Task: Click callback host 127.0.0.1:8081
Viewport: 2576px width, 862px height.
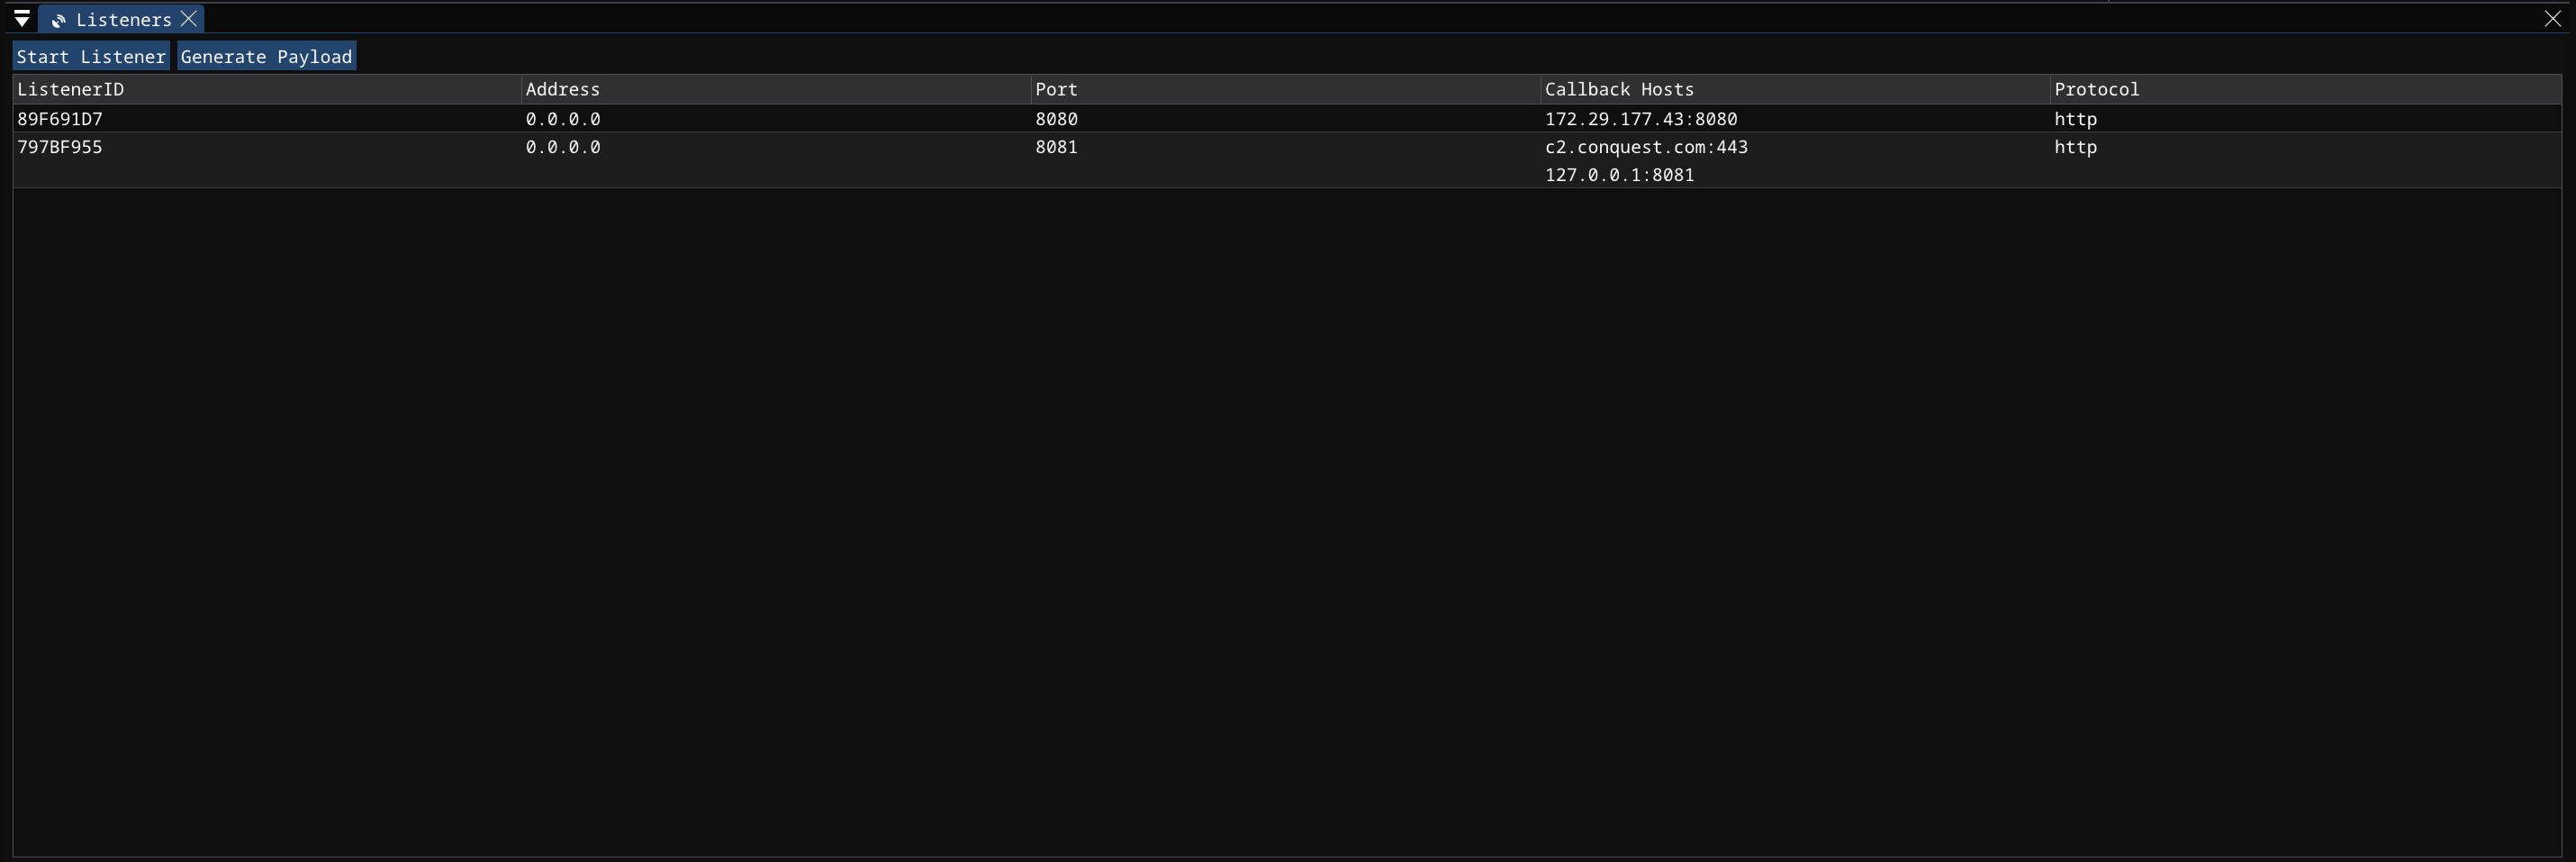Action: click(1619, 175)
